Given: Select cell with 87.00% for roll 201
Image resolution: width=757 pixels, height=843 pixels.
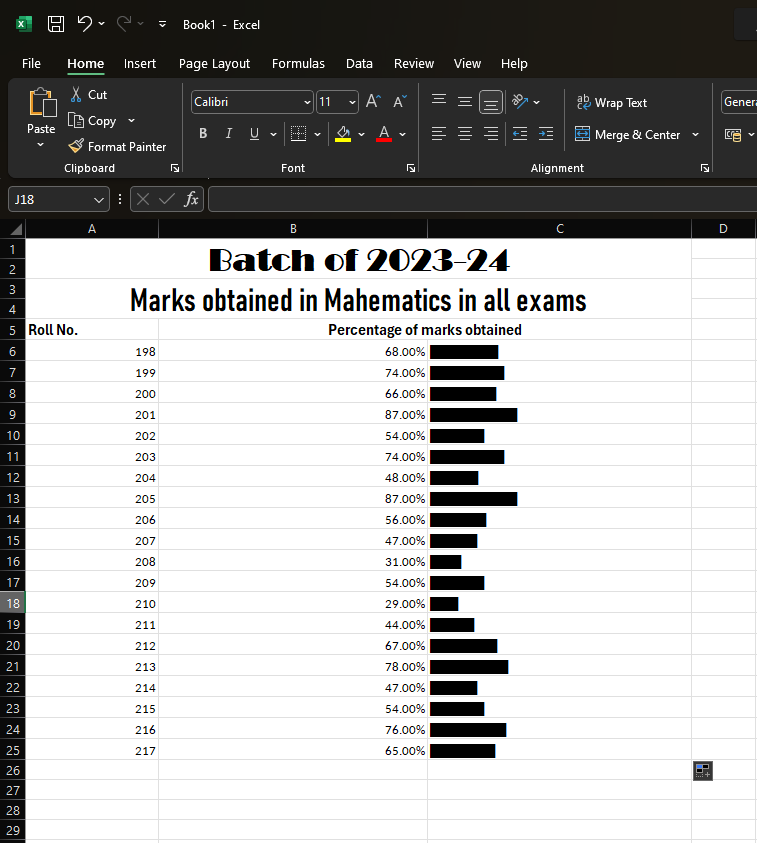Looking at the screenshot, I should tap(293, 415).
